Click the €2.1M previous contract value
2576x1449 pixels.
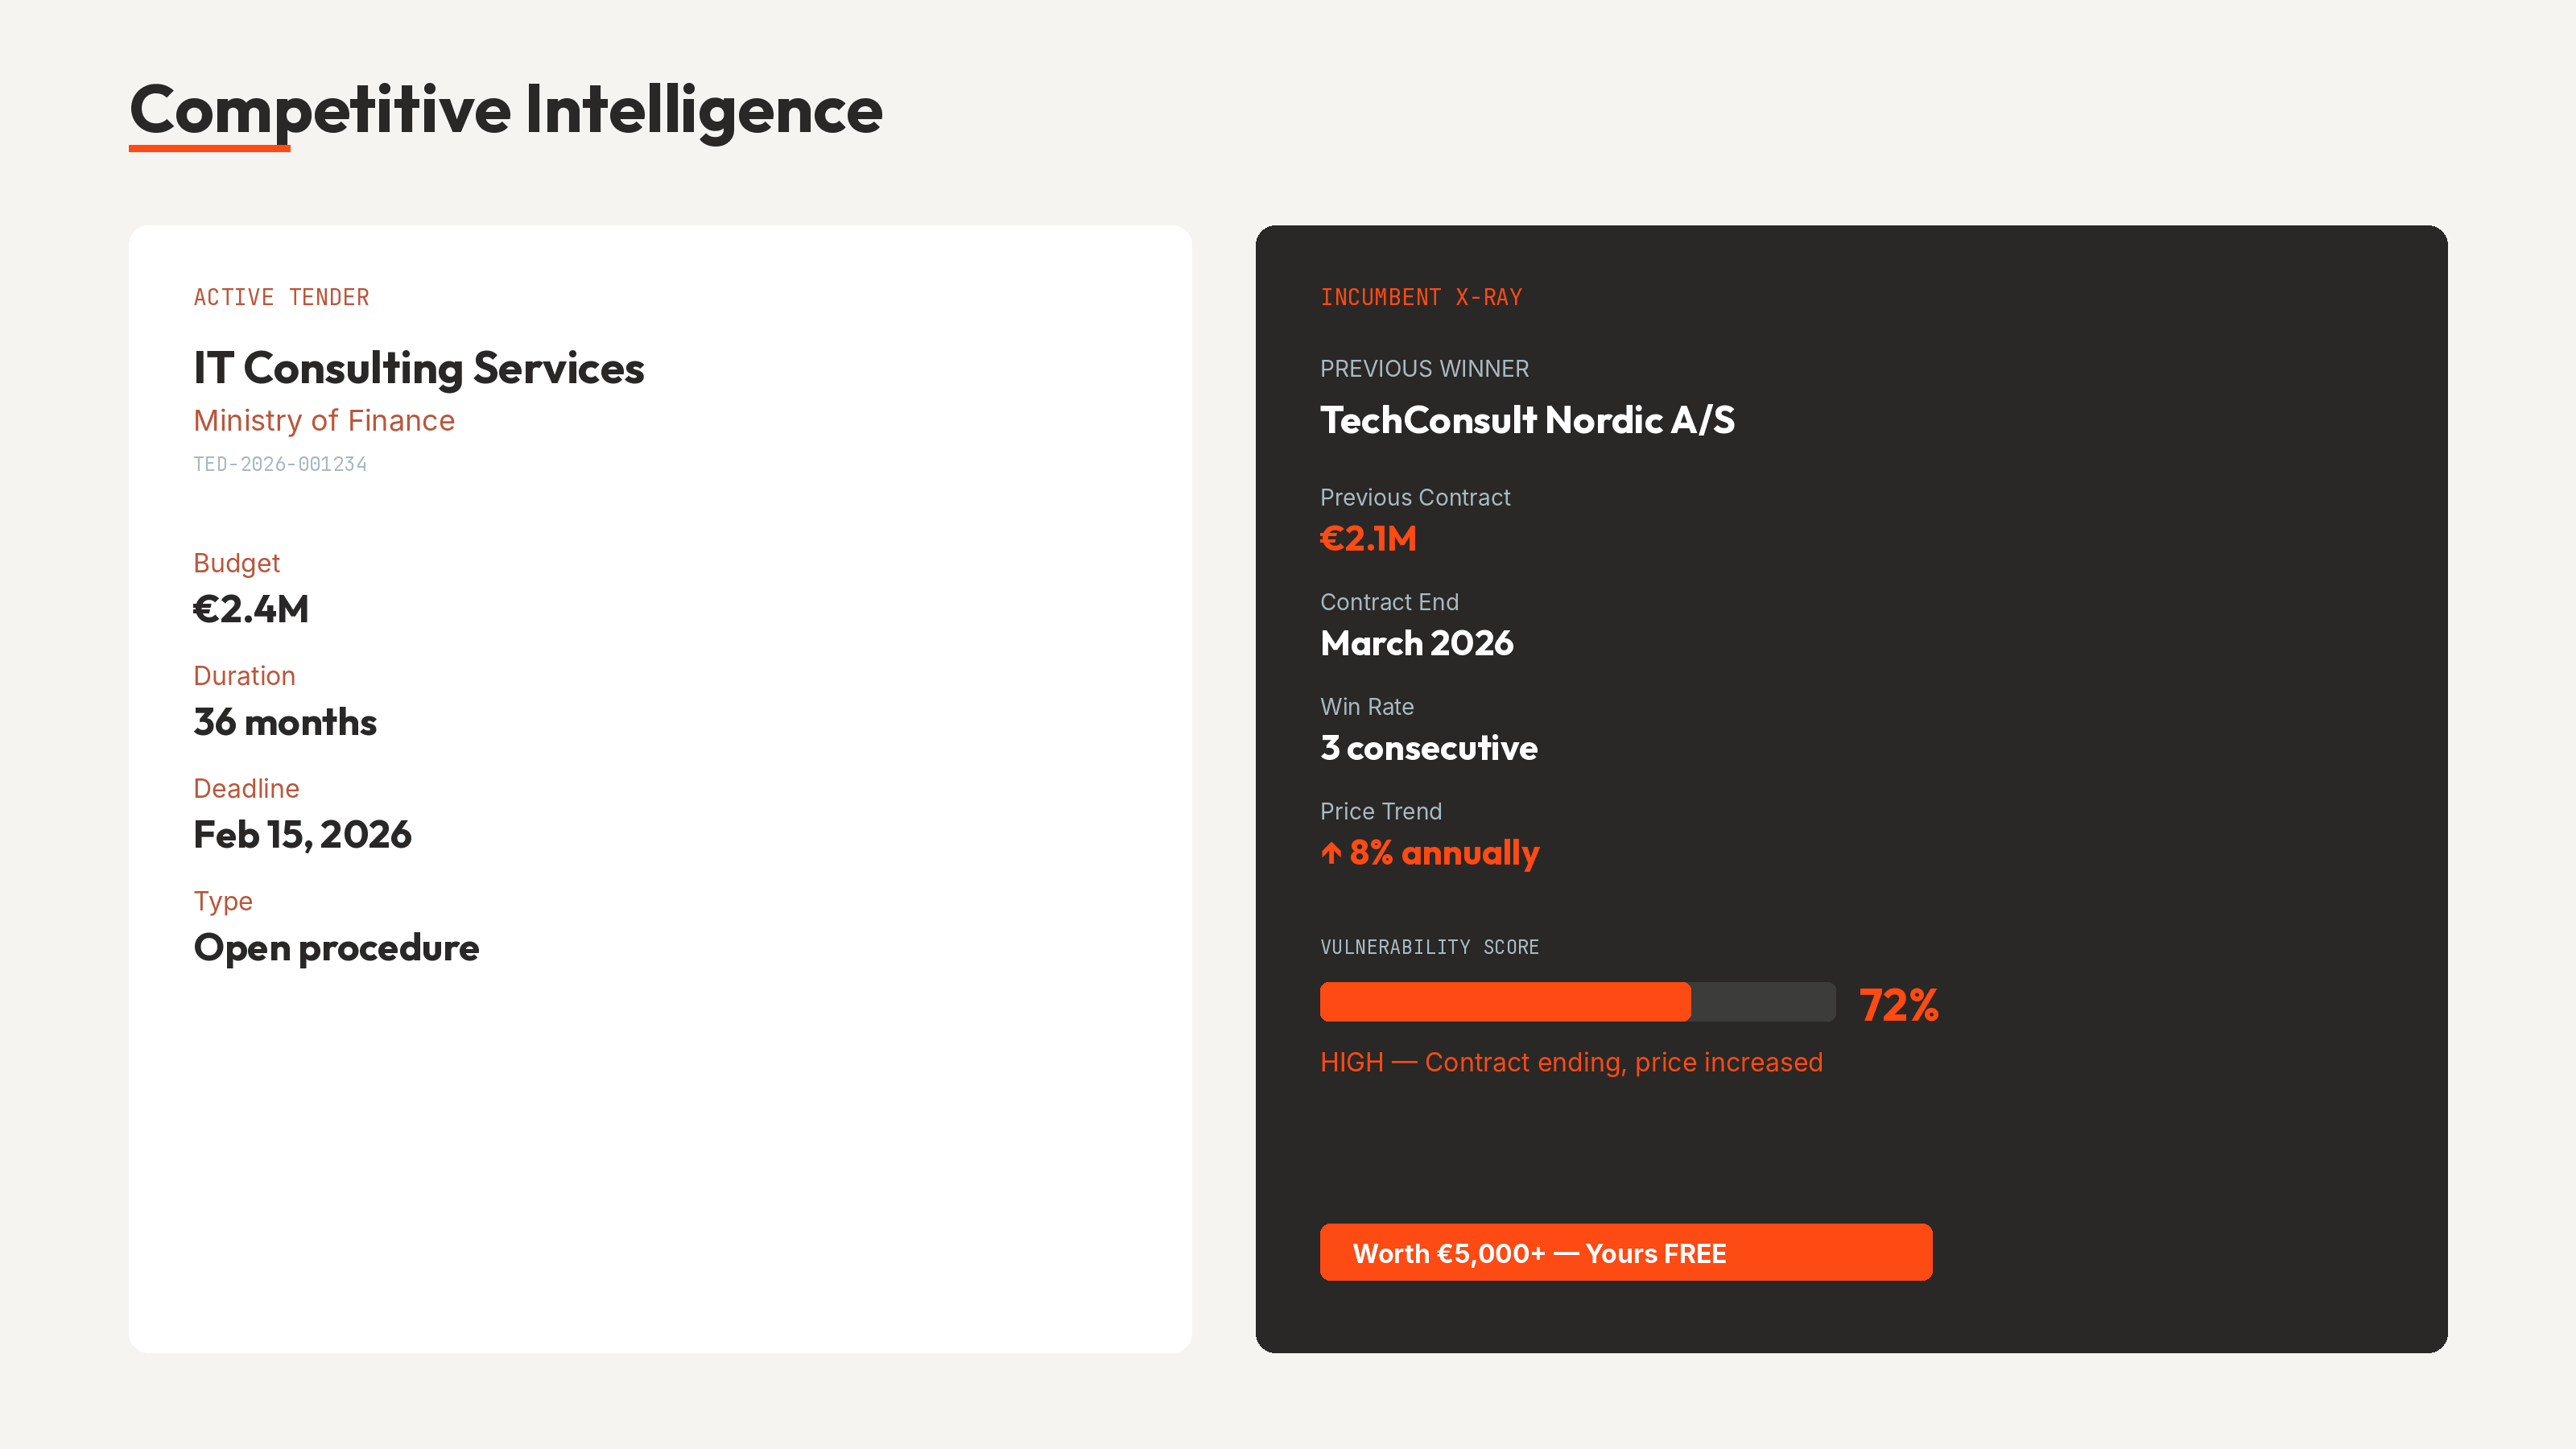pyautogui.click(x=1368, y=539)
